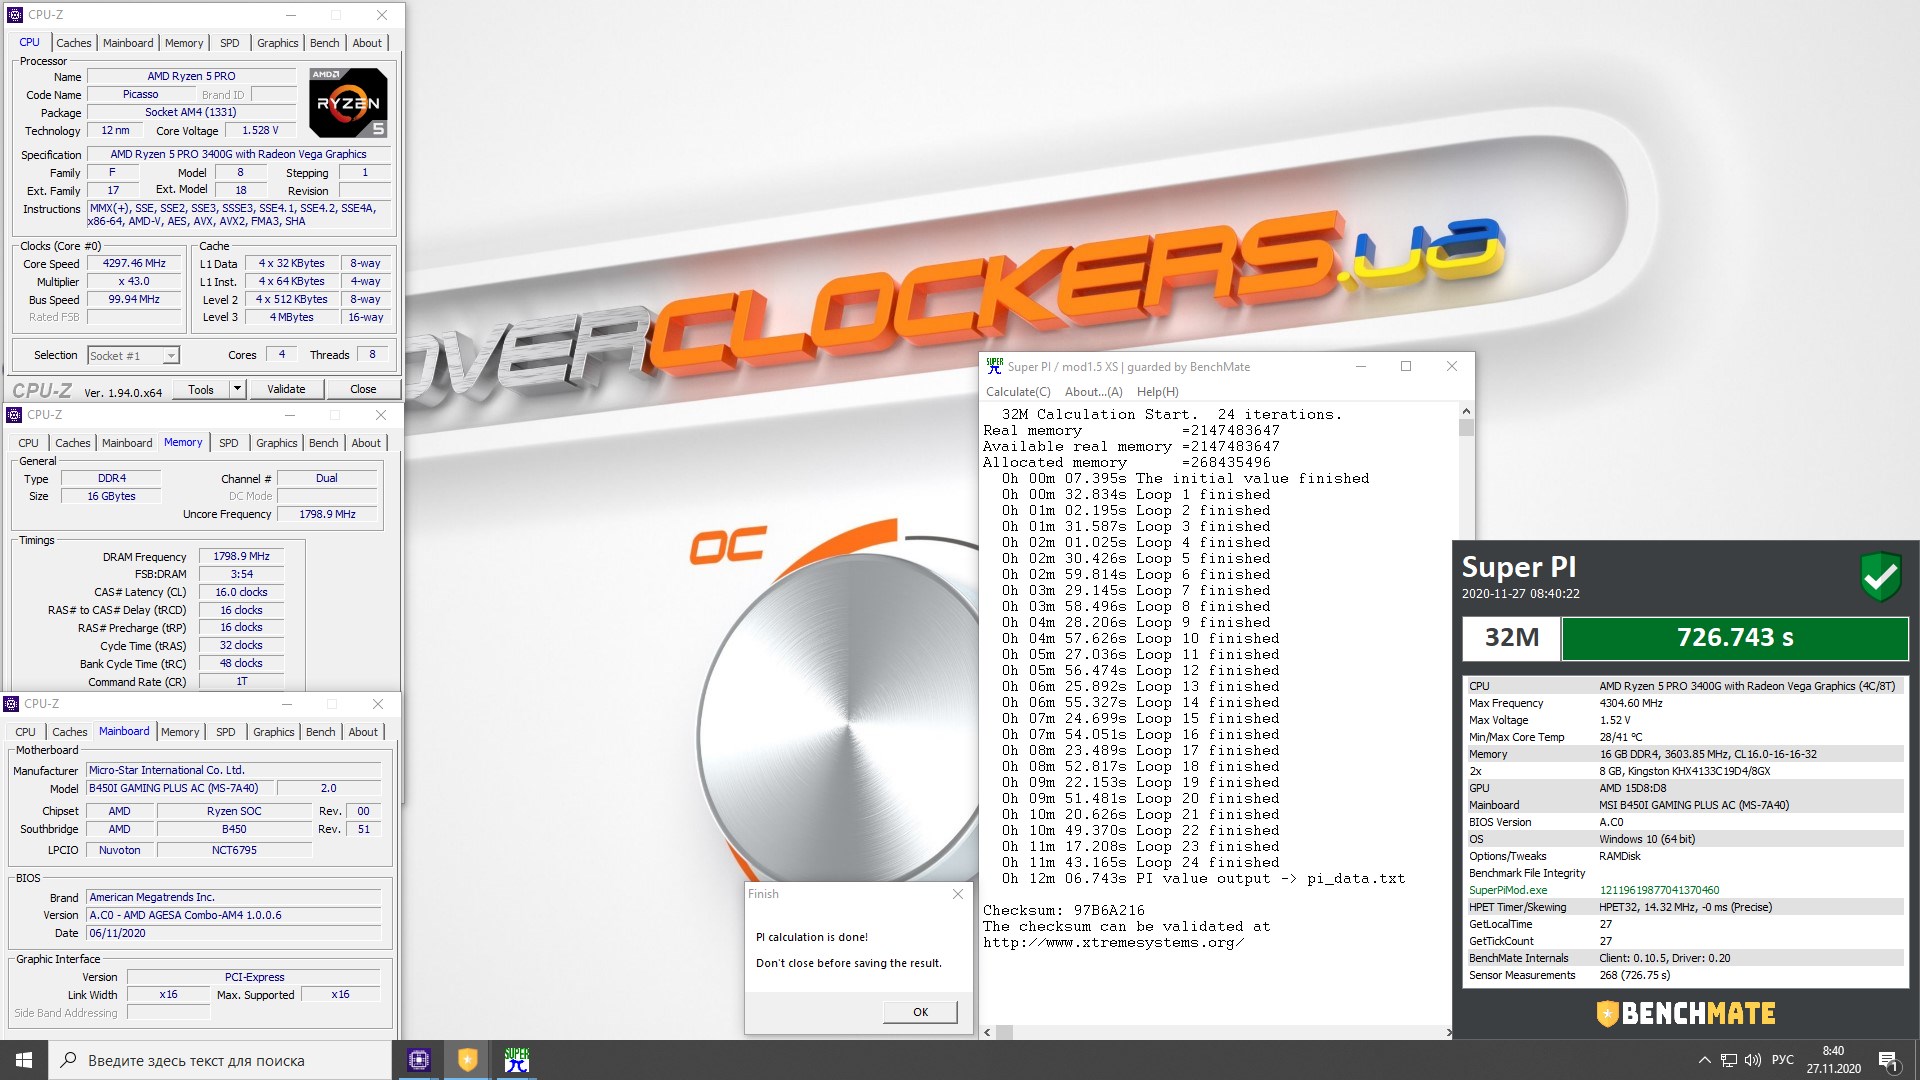
Task: Open the Calculate(C) menu in Super PI
Action: point(1018,392)
